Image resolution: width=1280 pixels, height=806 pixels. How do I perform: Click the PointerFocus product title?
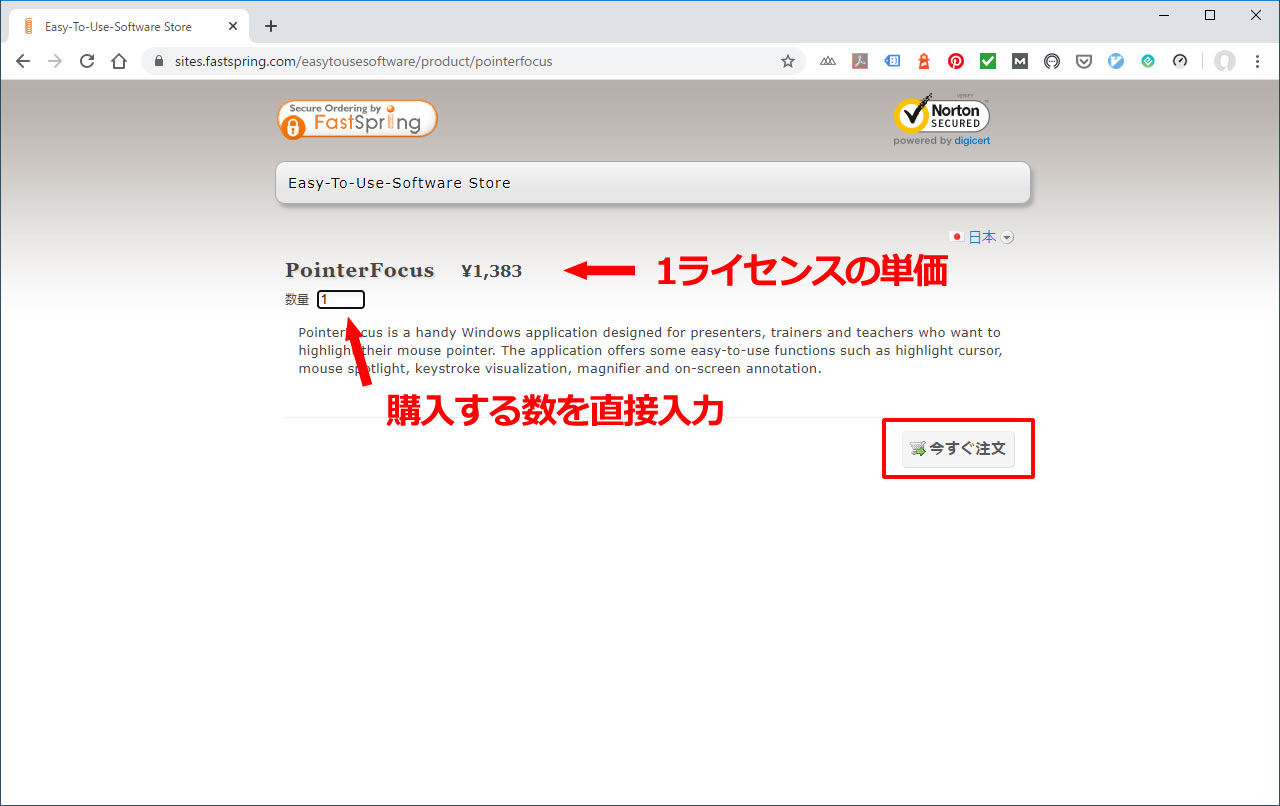pyautogui.click(x=360, y=270)
